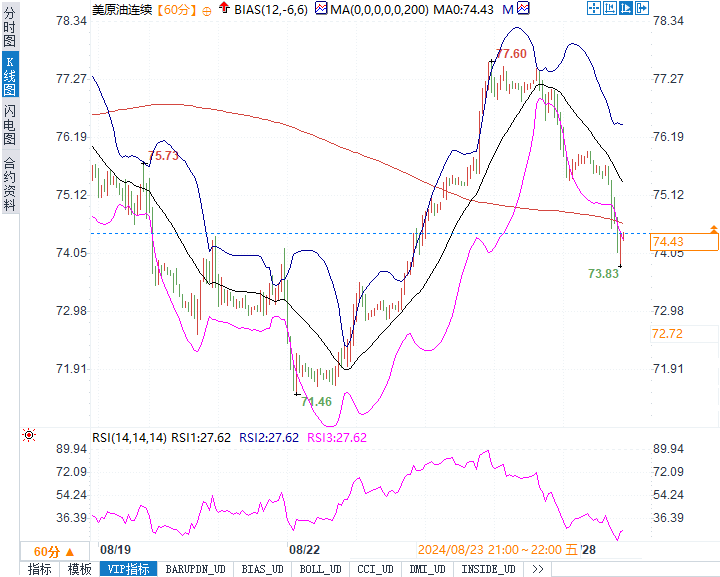Click the red up-arrow icon beside BIAS
720x577 pixels.
(x=224, y=7)
